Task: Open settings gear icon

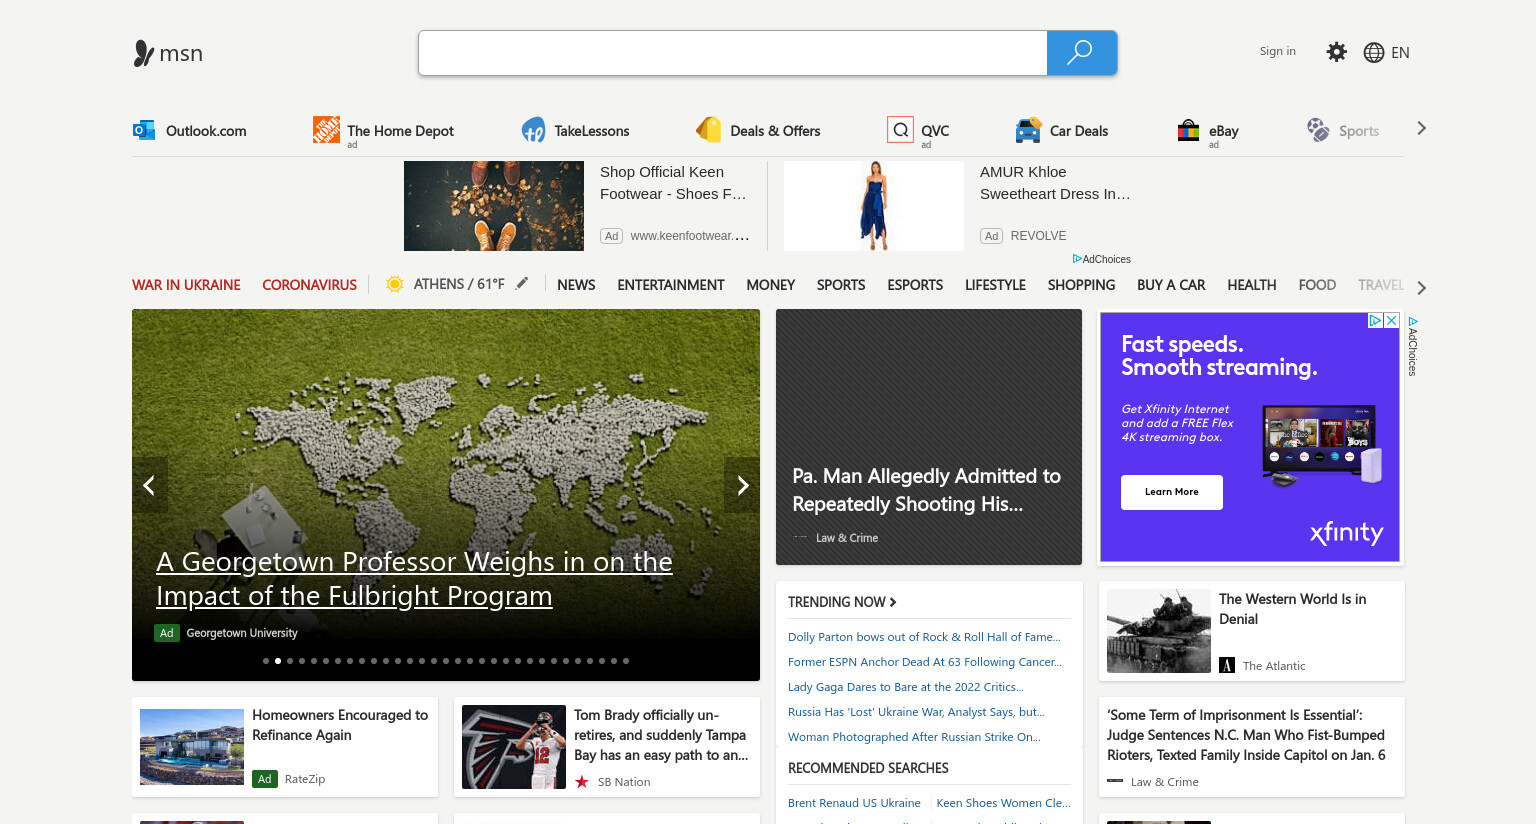Action: pos(1336,52)
